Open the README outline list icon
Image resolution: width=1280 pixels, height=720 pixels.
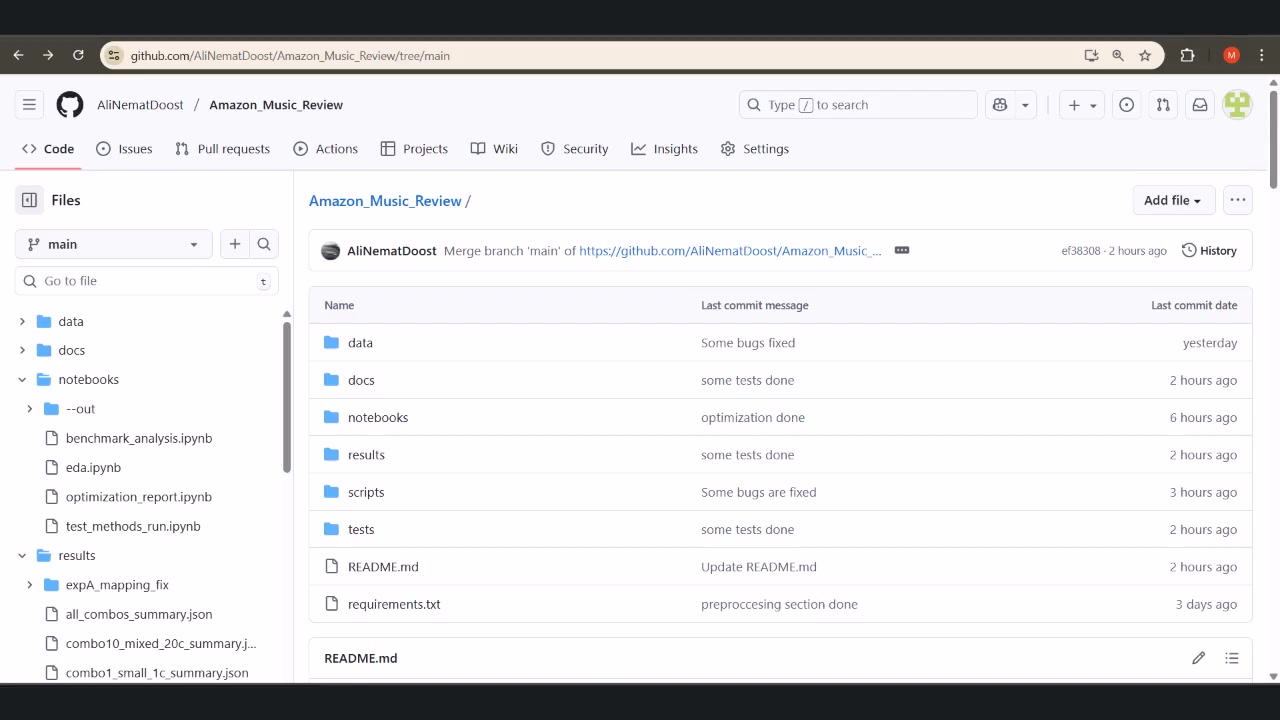click(1232, 658)
